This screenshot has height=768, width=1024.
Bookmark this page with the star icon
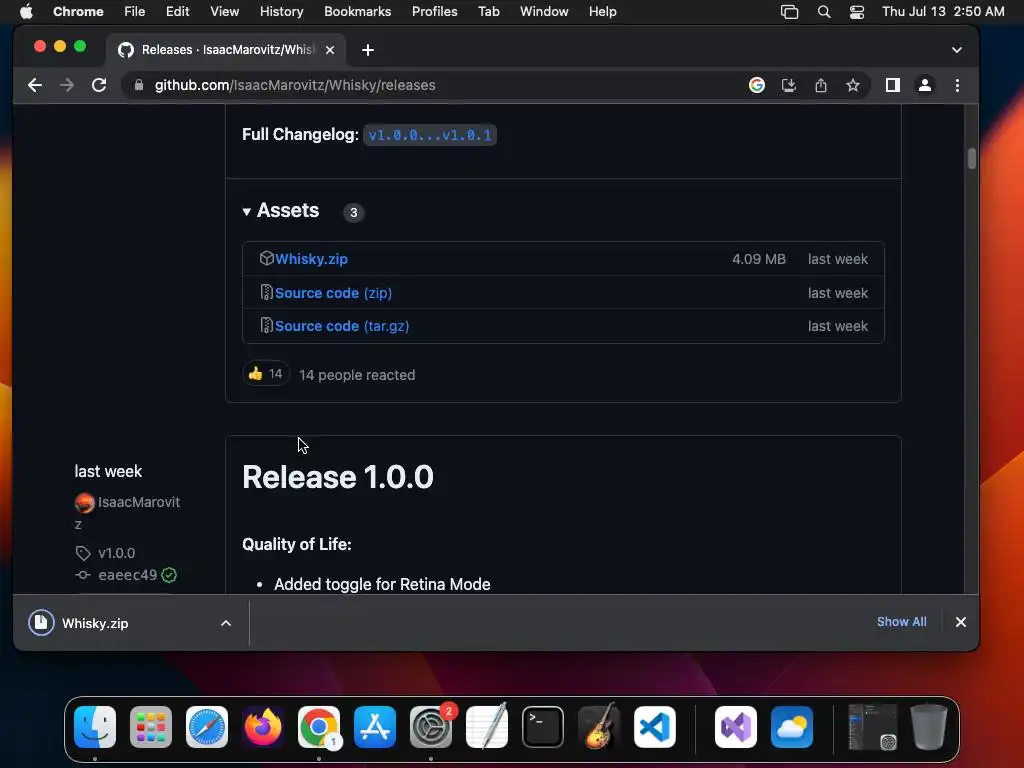click(x=853, y=85)
